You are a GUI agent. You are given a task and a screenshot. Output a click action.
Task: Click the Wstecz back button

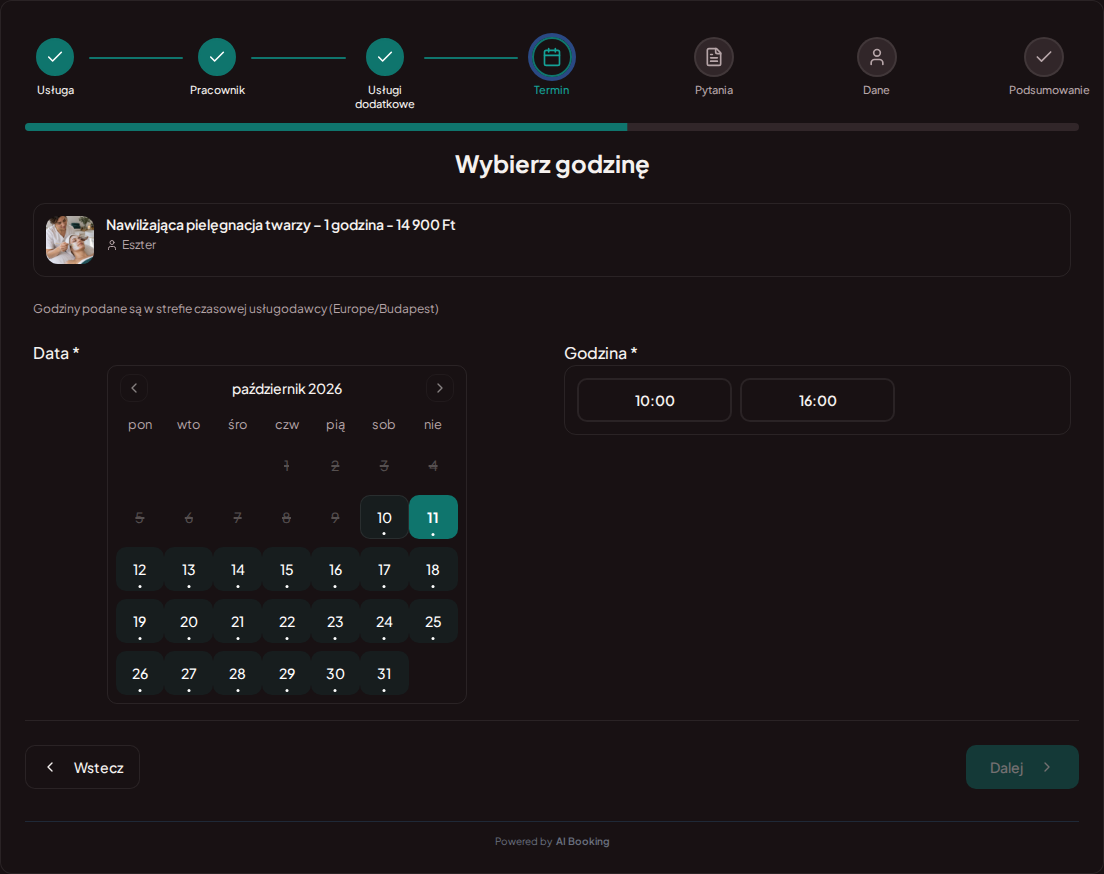(x=82, y=767)
